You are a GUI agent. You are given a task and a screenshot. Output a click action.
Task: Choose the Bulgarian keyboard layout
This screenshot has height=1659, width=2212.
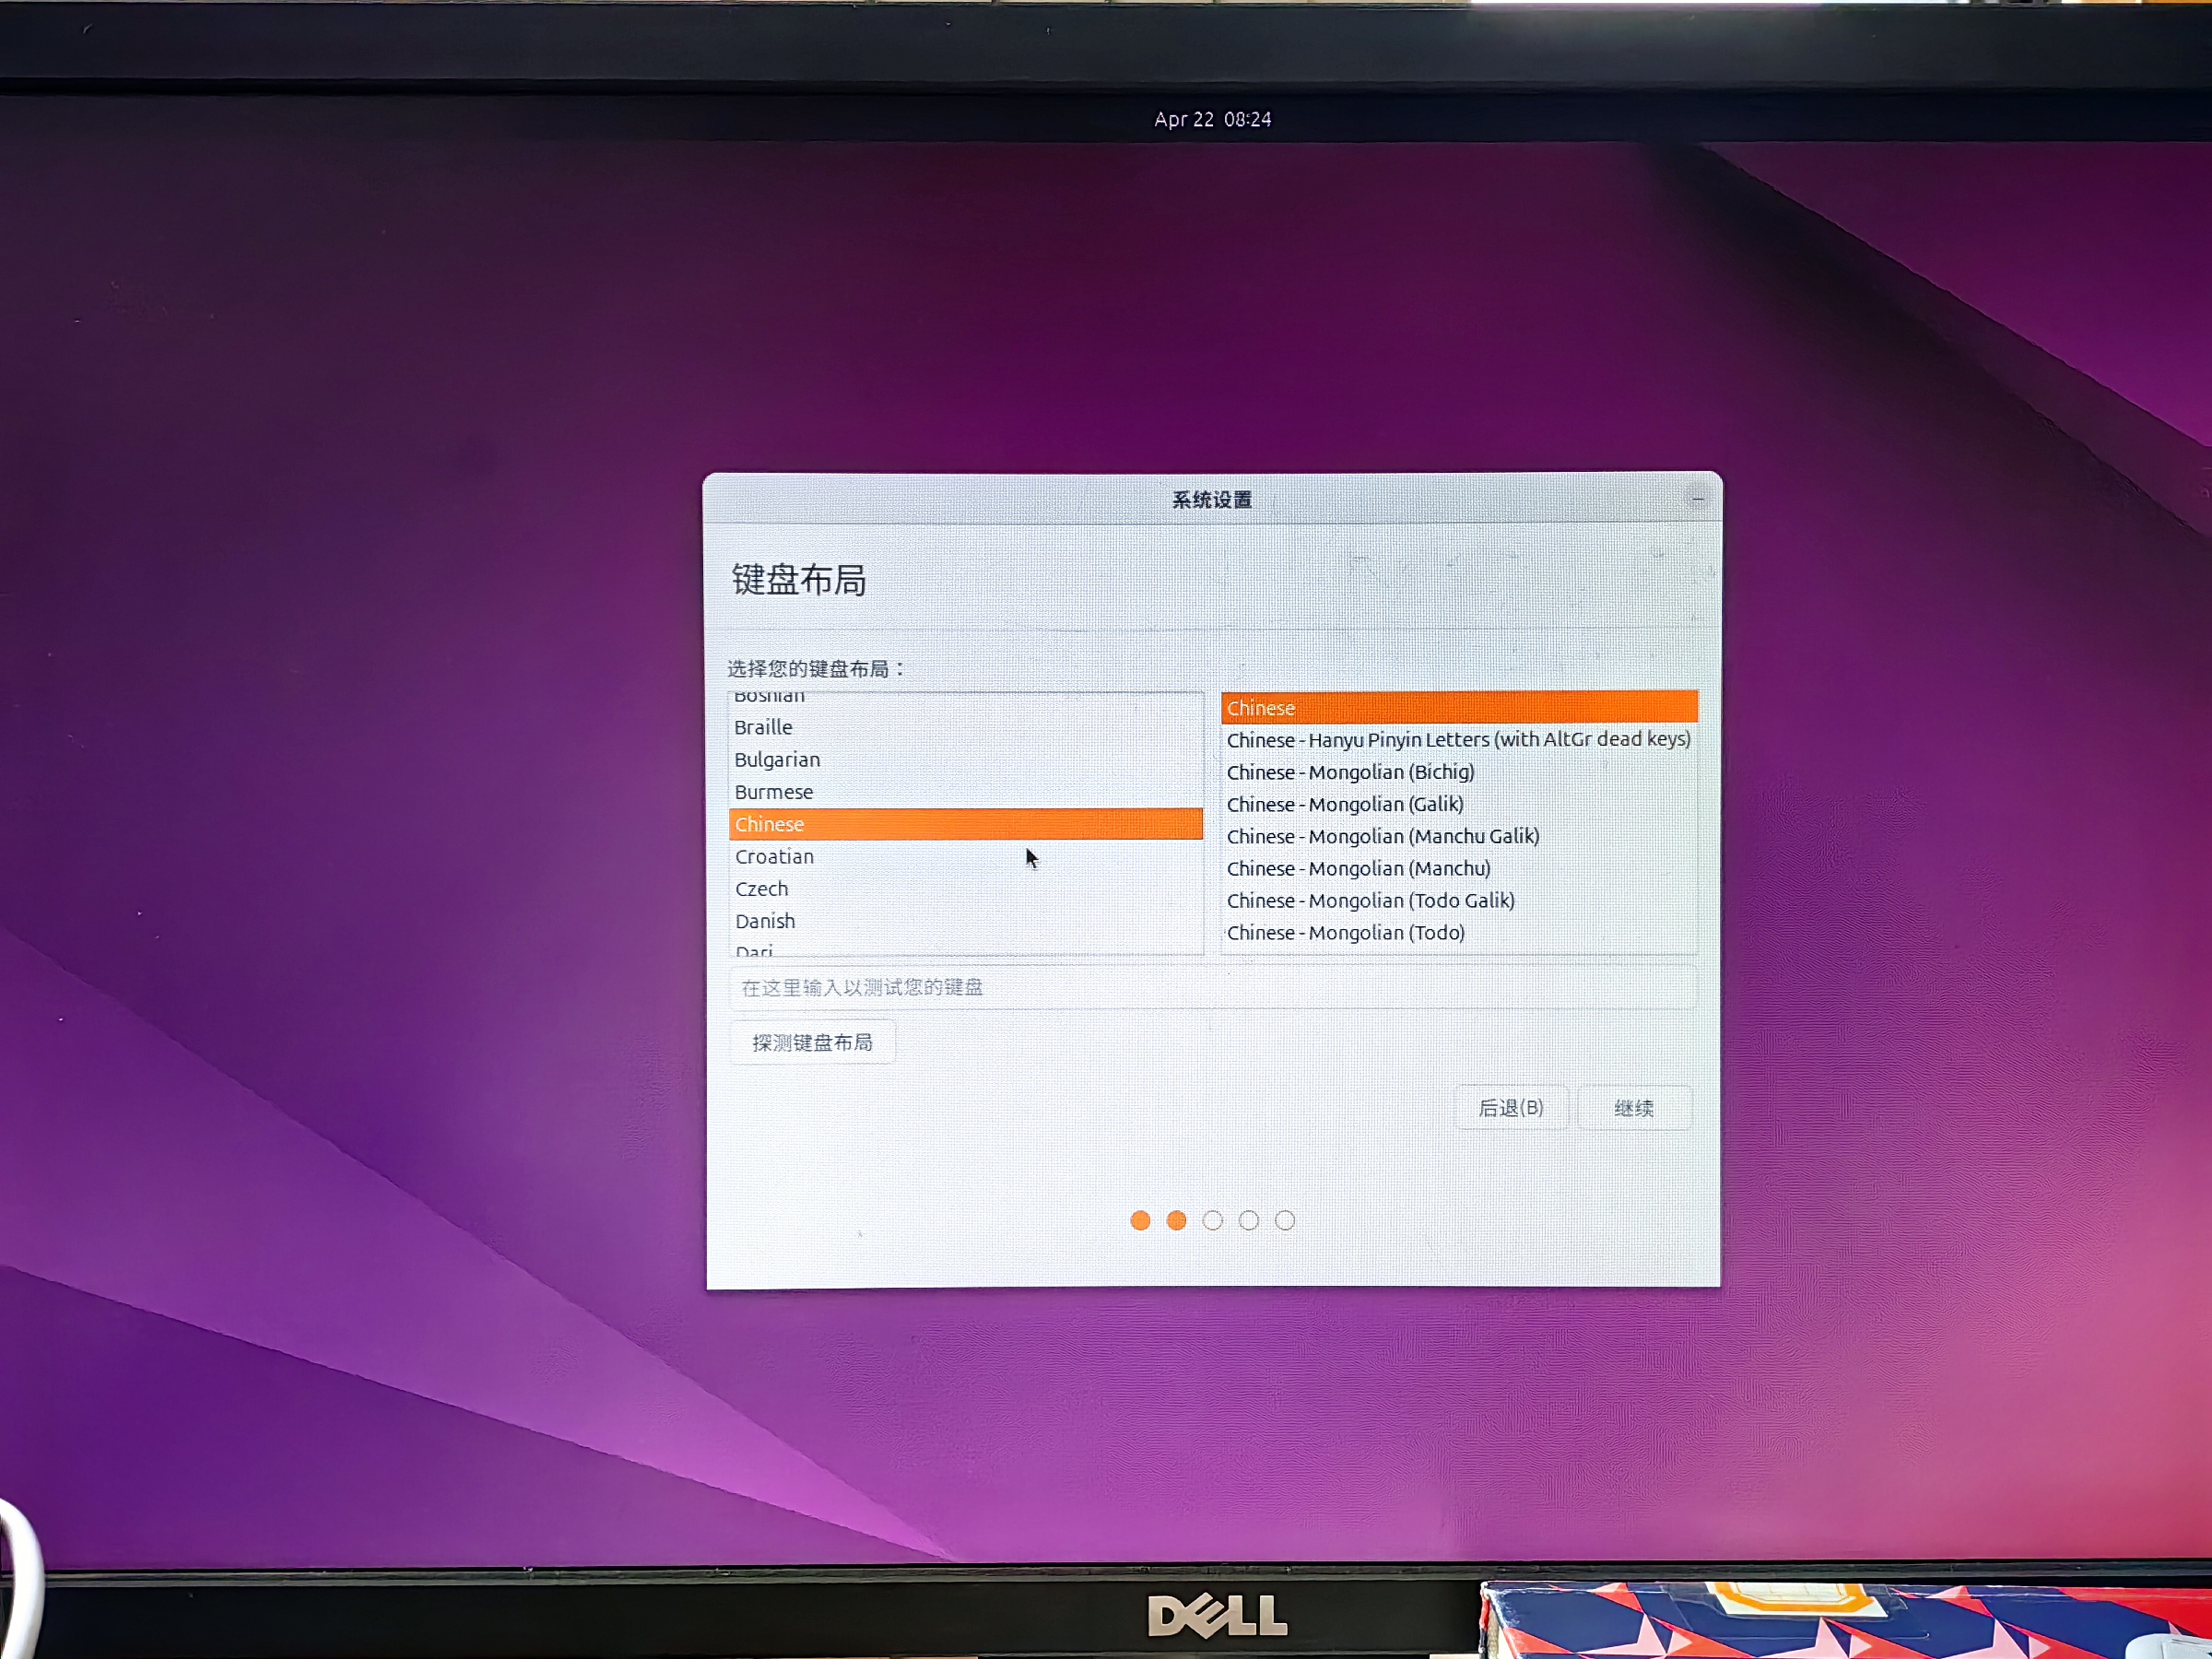(x=777, y=759)
